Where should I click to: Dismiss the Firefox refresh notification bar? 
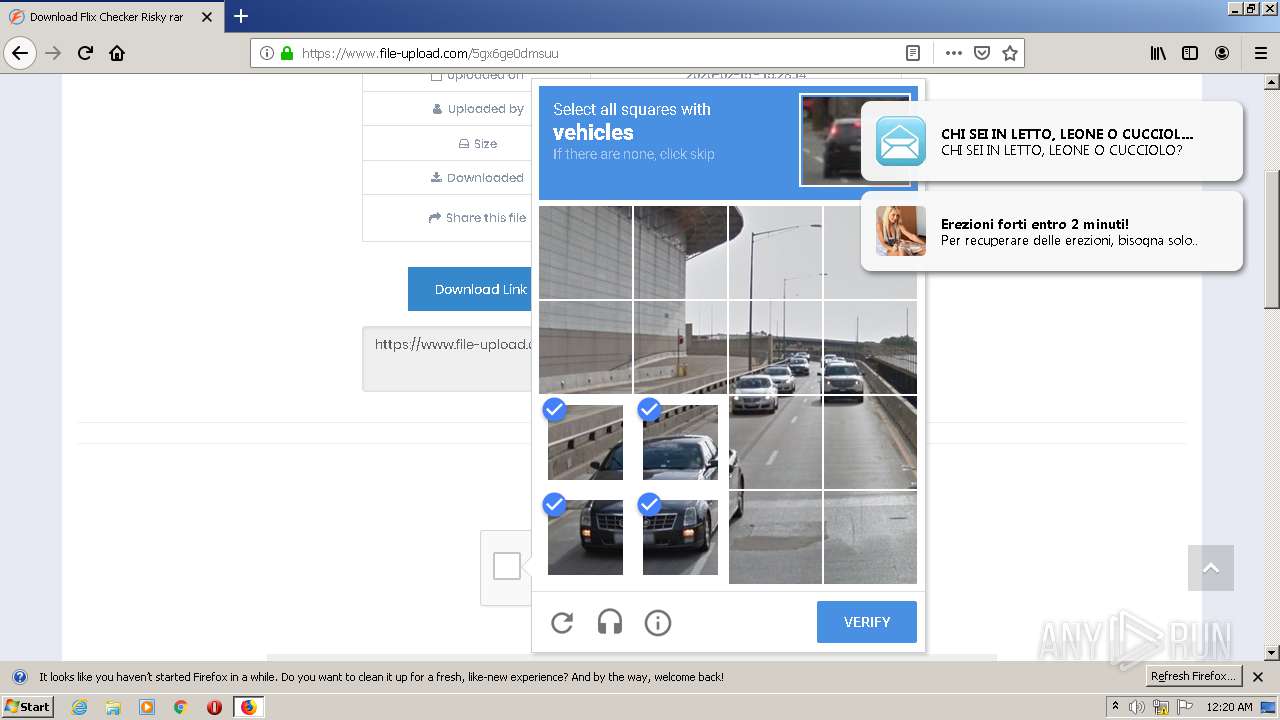point(1258,677)
